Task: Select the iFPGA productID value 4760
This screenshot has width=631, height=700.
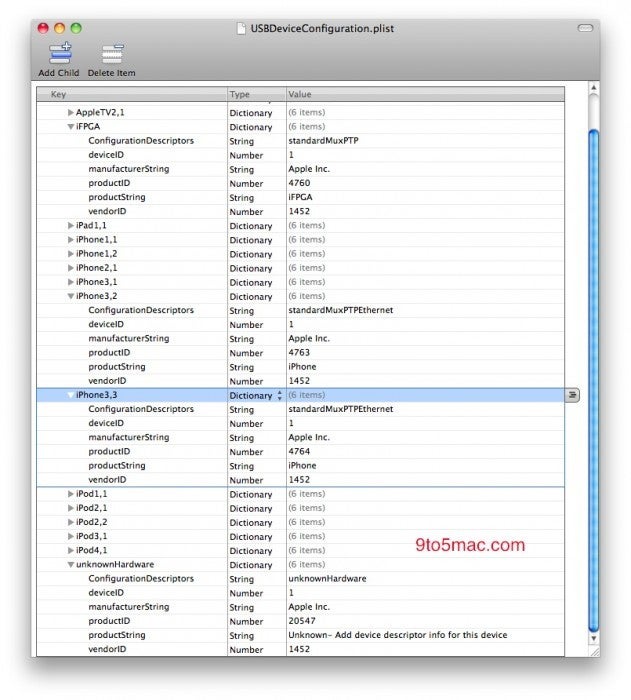Action: 299,183
